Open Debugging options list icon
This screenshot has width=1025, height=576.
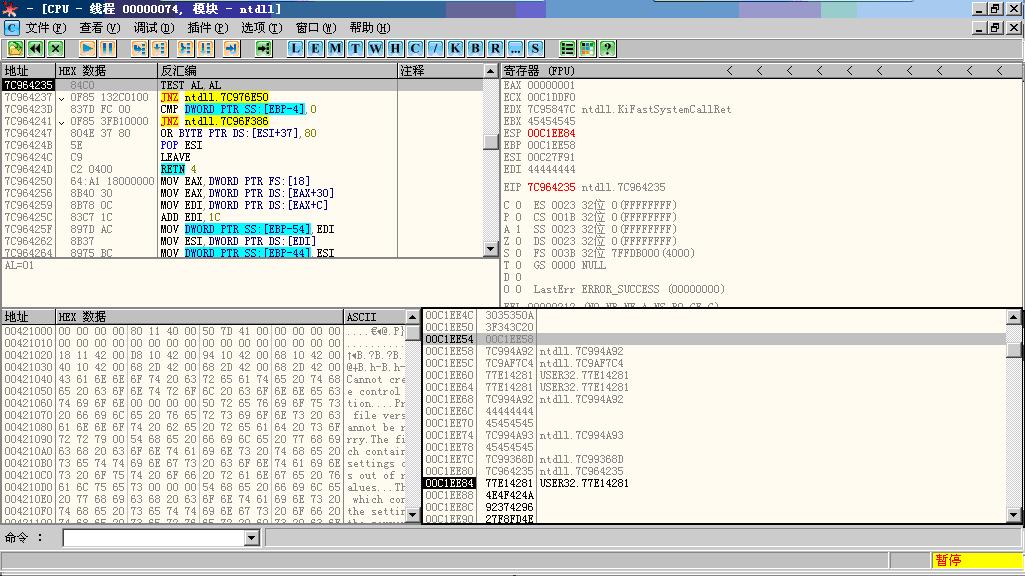pos(567,48)
